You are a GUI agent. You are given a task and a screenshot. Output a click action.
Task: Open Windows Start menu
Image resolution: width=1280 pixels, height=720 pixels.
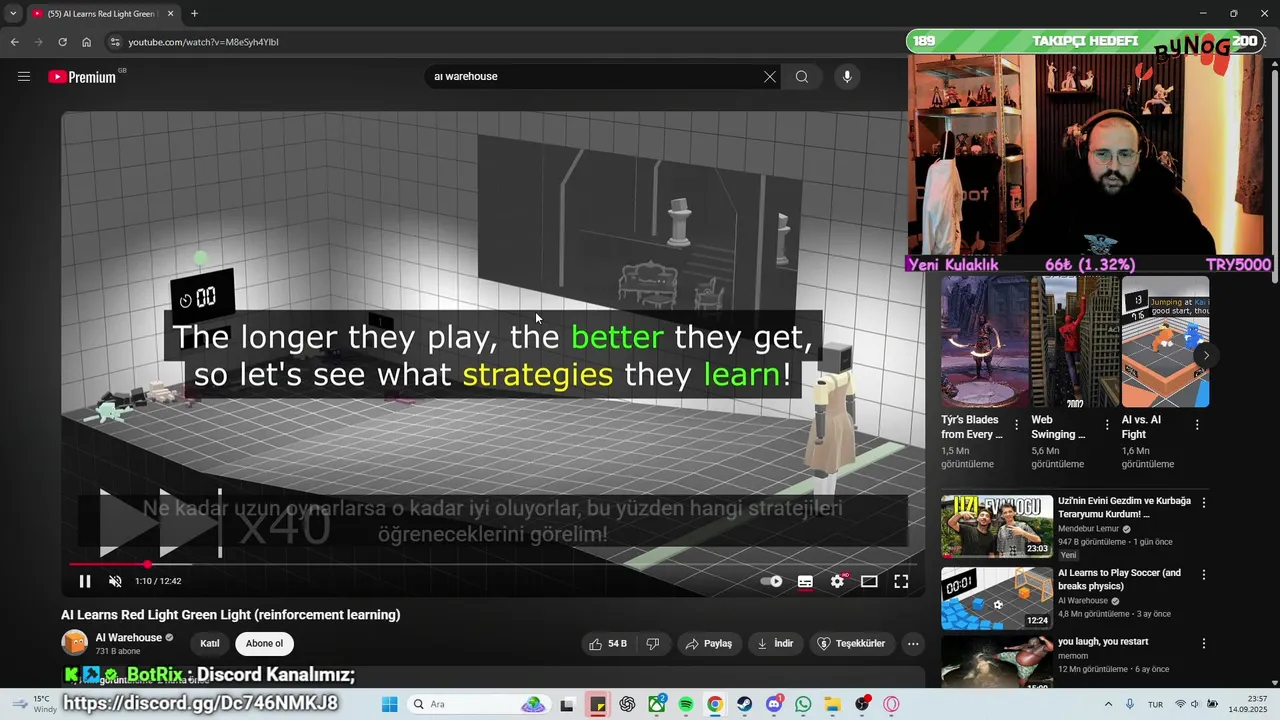click(390, 705)
